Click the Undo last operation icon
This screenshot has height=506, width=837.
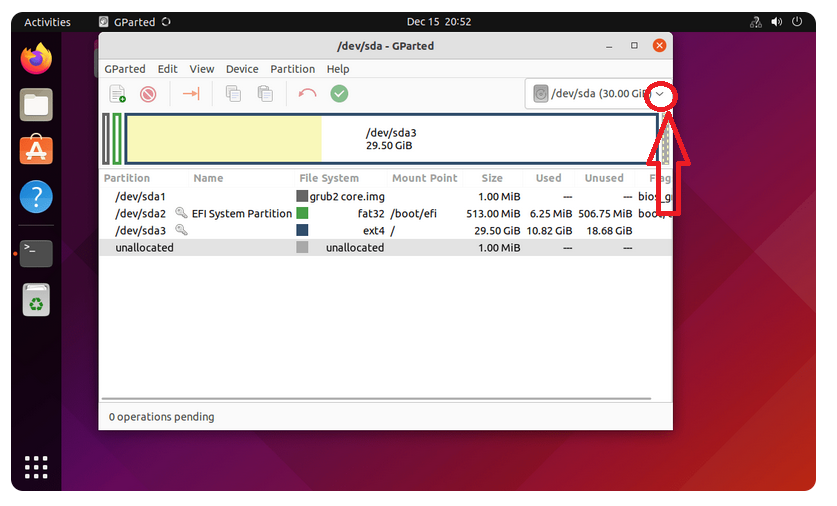point(307,94)
